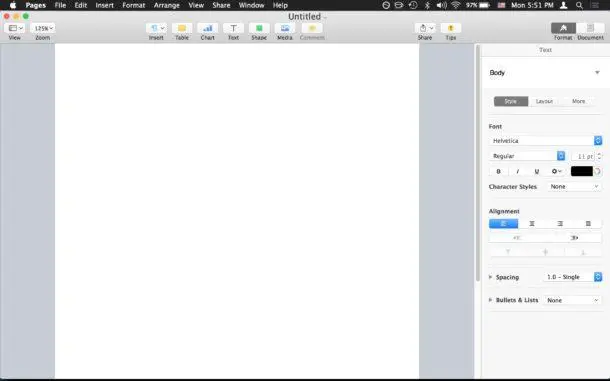The width and height of the screenshot is (610, 381).
Task: Switch to the Layout tab
Action: pos(544,101)
